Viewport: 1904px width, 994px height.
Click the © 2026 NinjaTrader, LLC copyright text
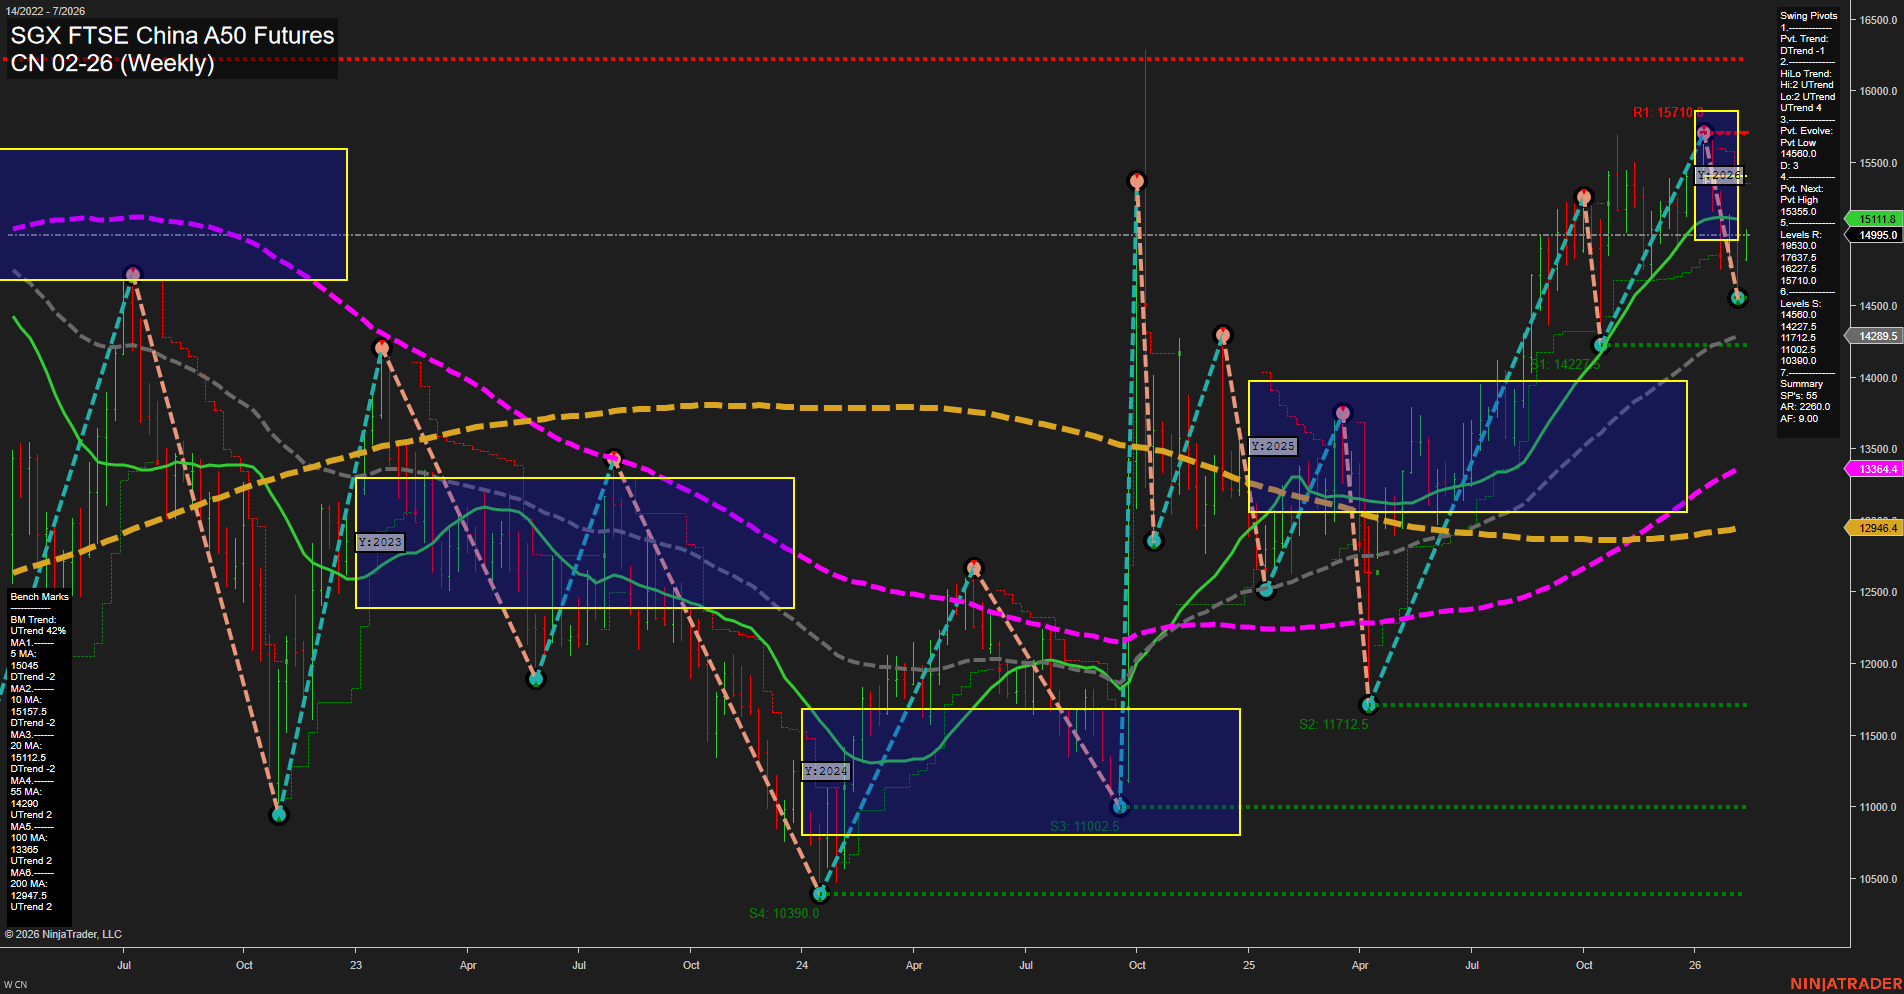click(65, 934)
